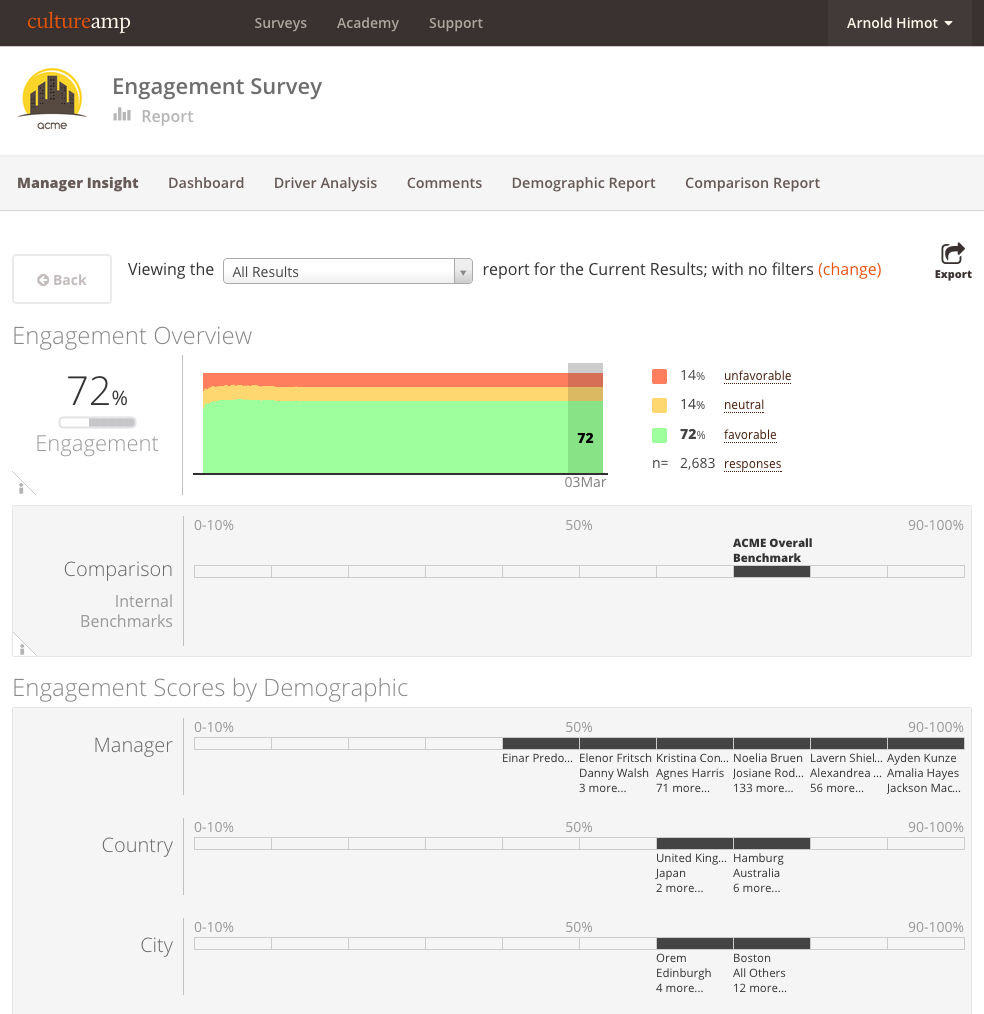
Task: Click info icon under Internal Benchmarks
Action: tap(22, 648)
